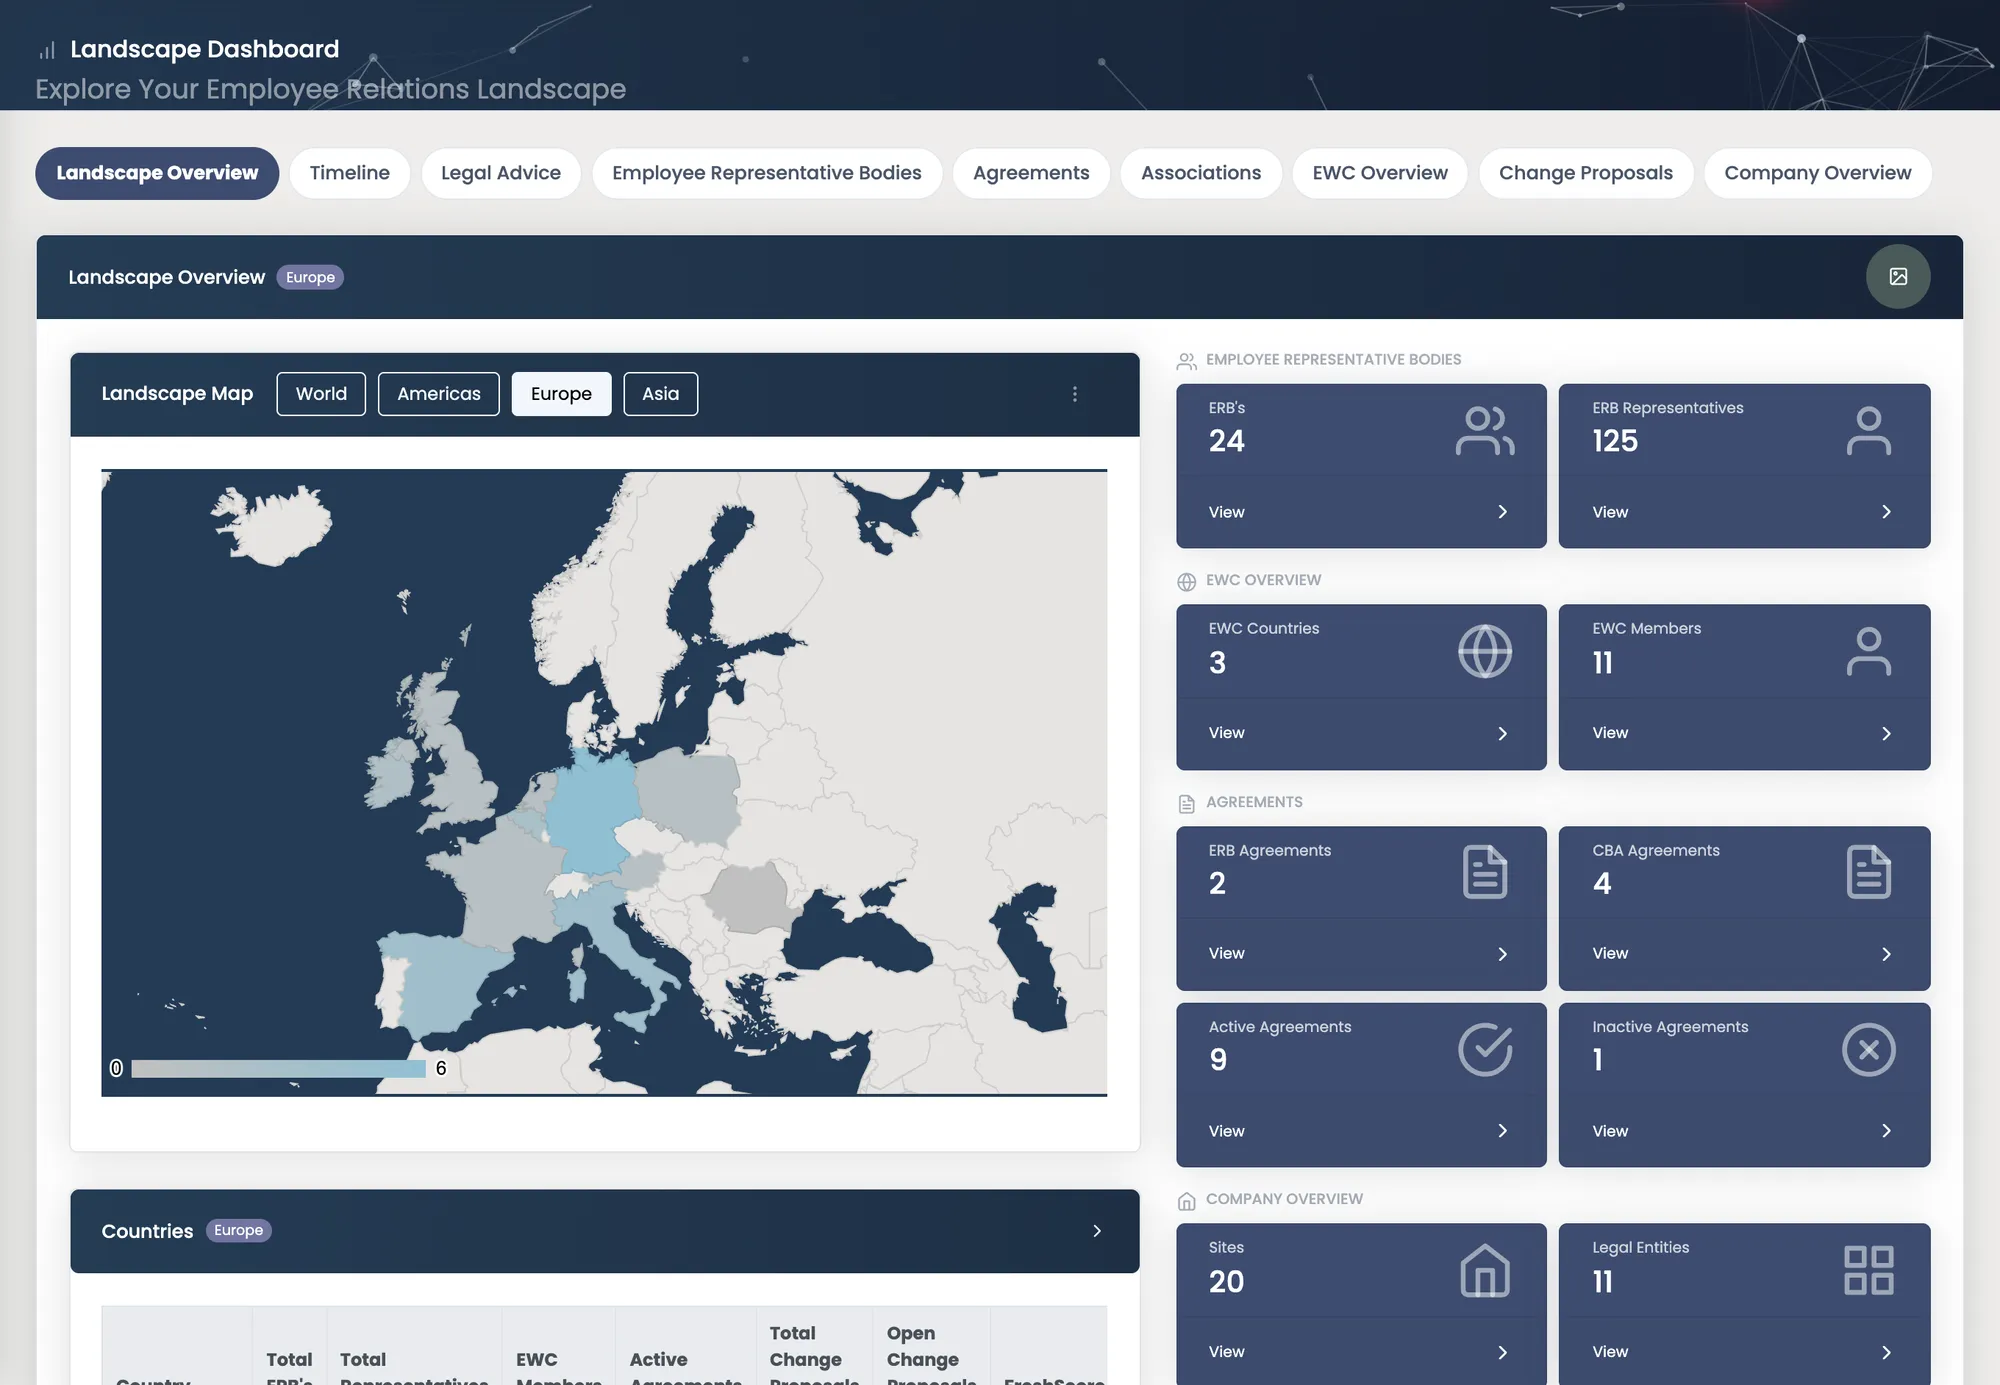Click the Active Agreements checkmark circle icon
Screen dimensions: 2000x1385
coord(1485,1050)
